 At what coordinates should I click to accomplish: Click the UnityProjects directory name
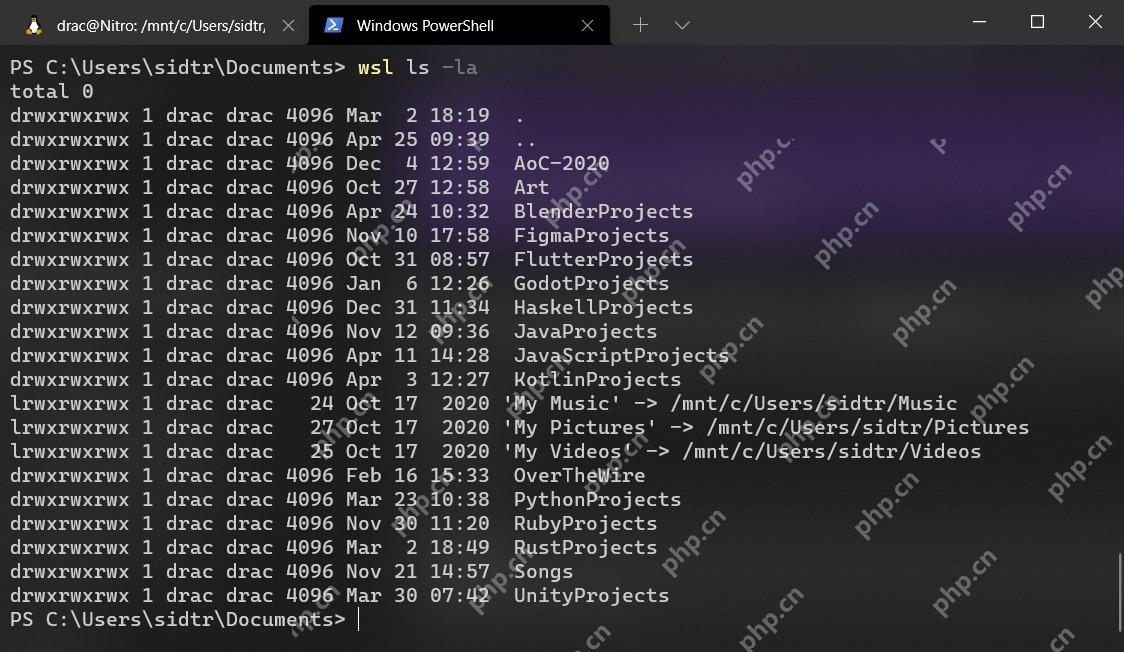591,595
